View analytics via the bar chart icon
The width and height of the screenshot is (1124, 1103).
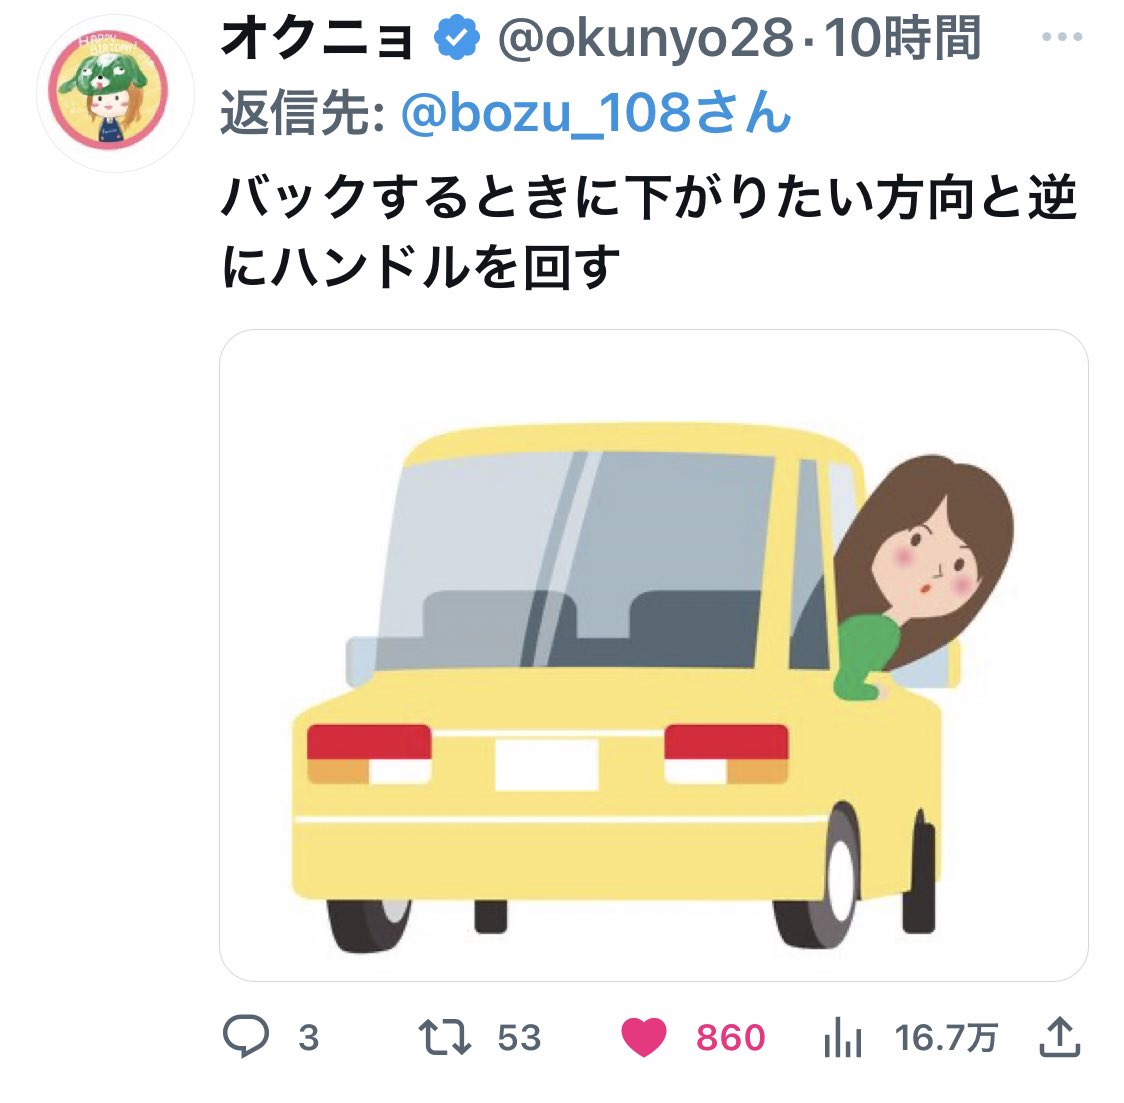842,1038
